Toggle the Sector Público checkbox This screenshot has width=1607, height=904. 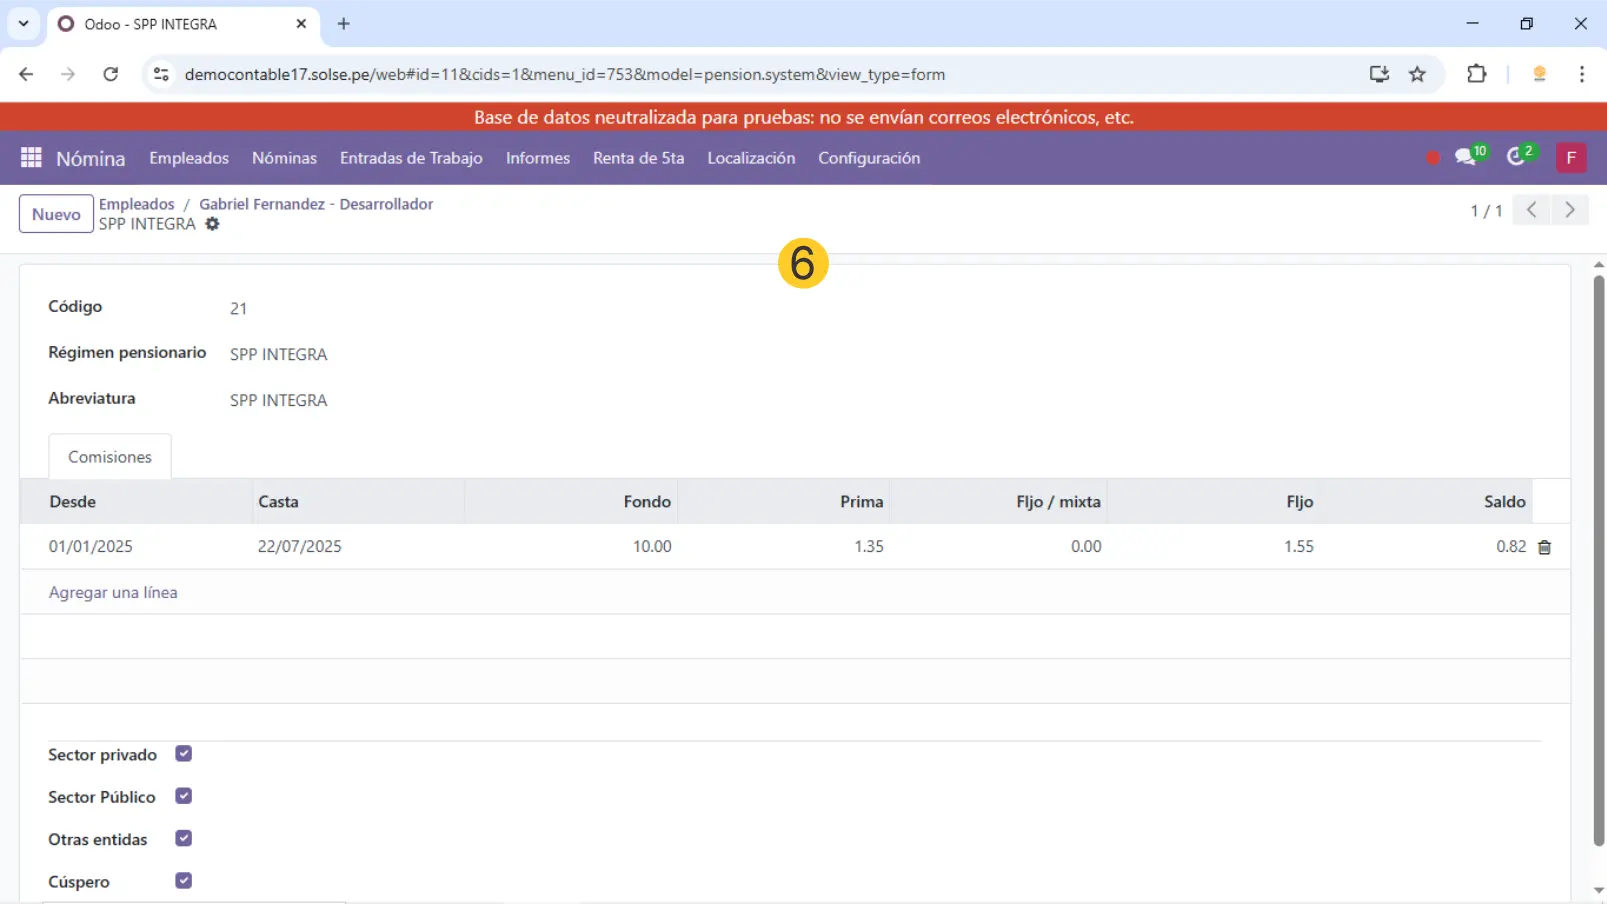[x=183, y=796]
